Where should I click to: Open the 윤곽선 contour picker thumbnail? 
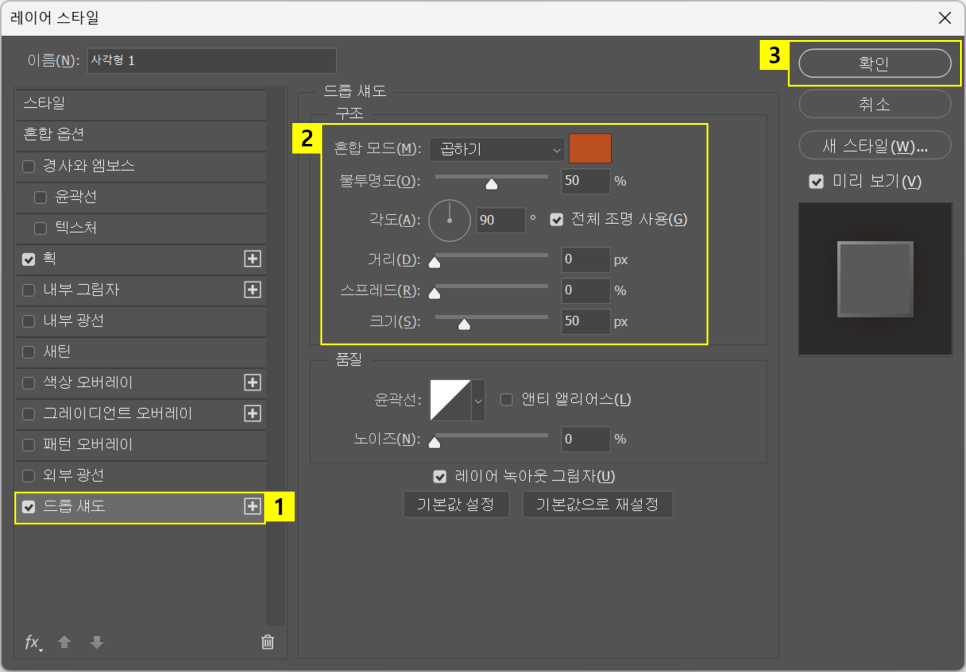point(450,400)
